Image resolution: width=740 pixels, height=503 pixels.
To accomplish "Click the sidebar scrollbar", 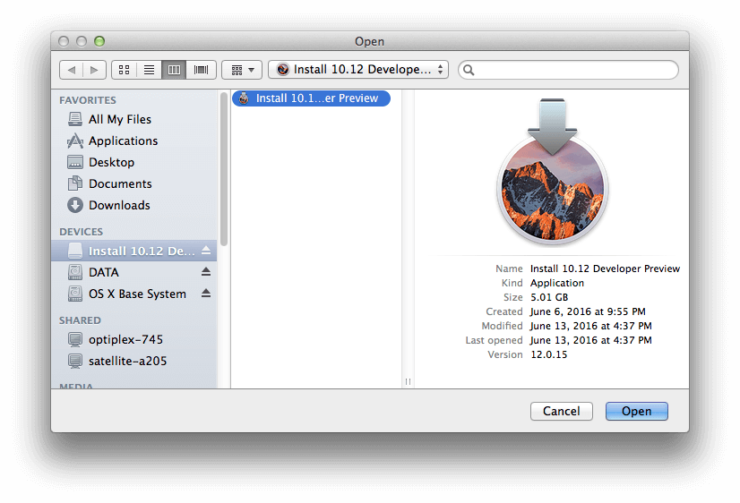I will click(x=224, y=169).
